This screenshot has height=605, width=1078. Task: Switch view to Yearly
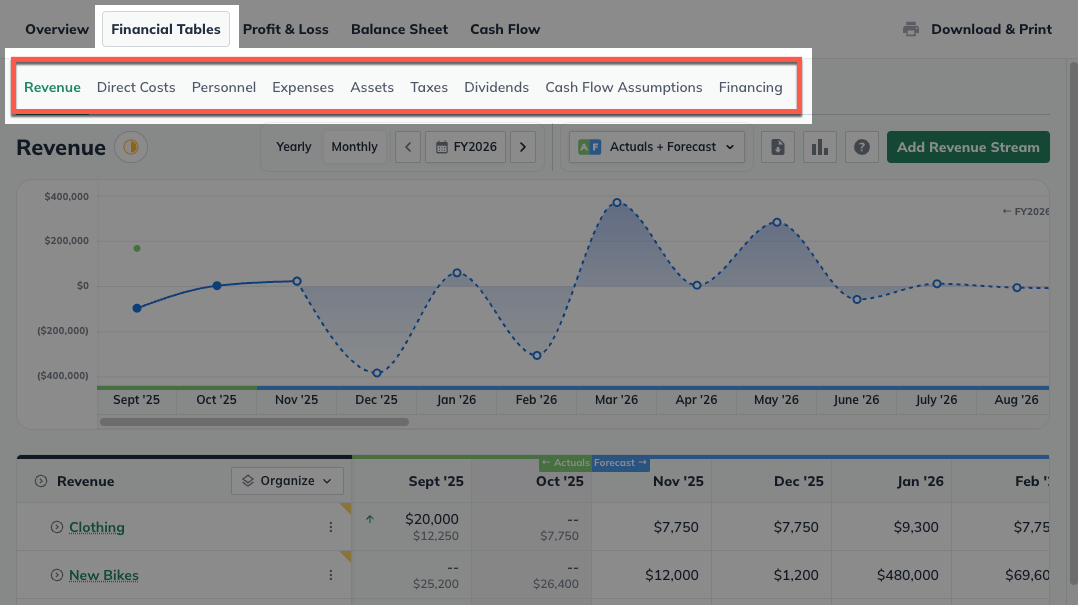pyautogui.click(x=294, y=147)
